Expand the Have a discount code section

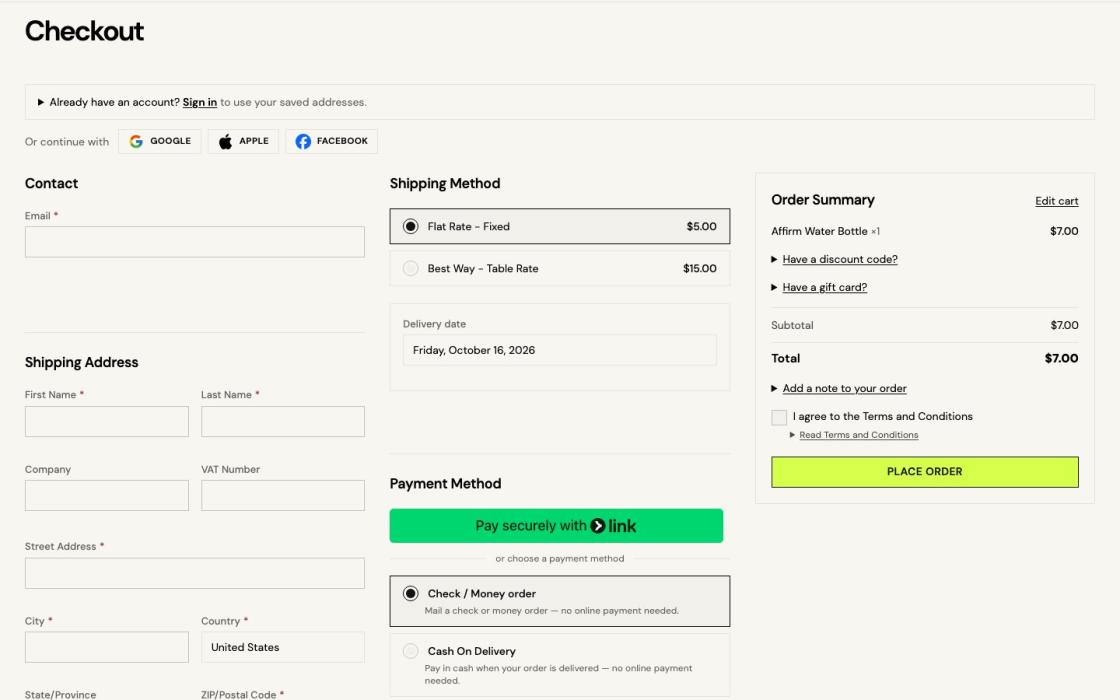839,259
